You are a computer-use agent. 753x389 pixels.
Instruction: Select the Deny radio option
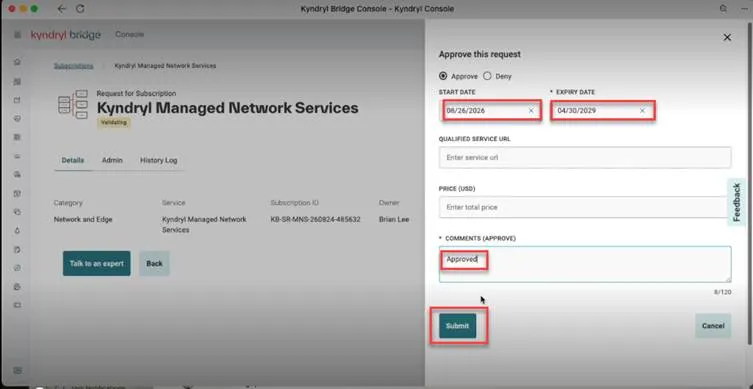pyautogui.click(x=487, y=76)
